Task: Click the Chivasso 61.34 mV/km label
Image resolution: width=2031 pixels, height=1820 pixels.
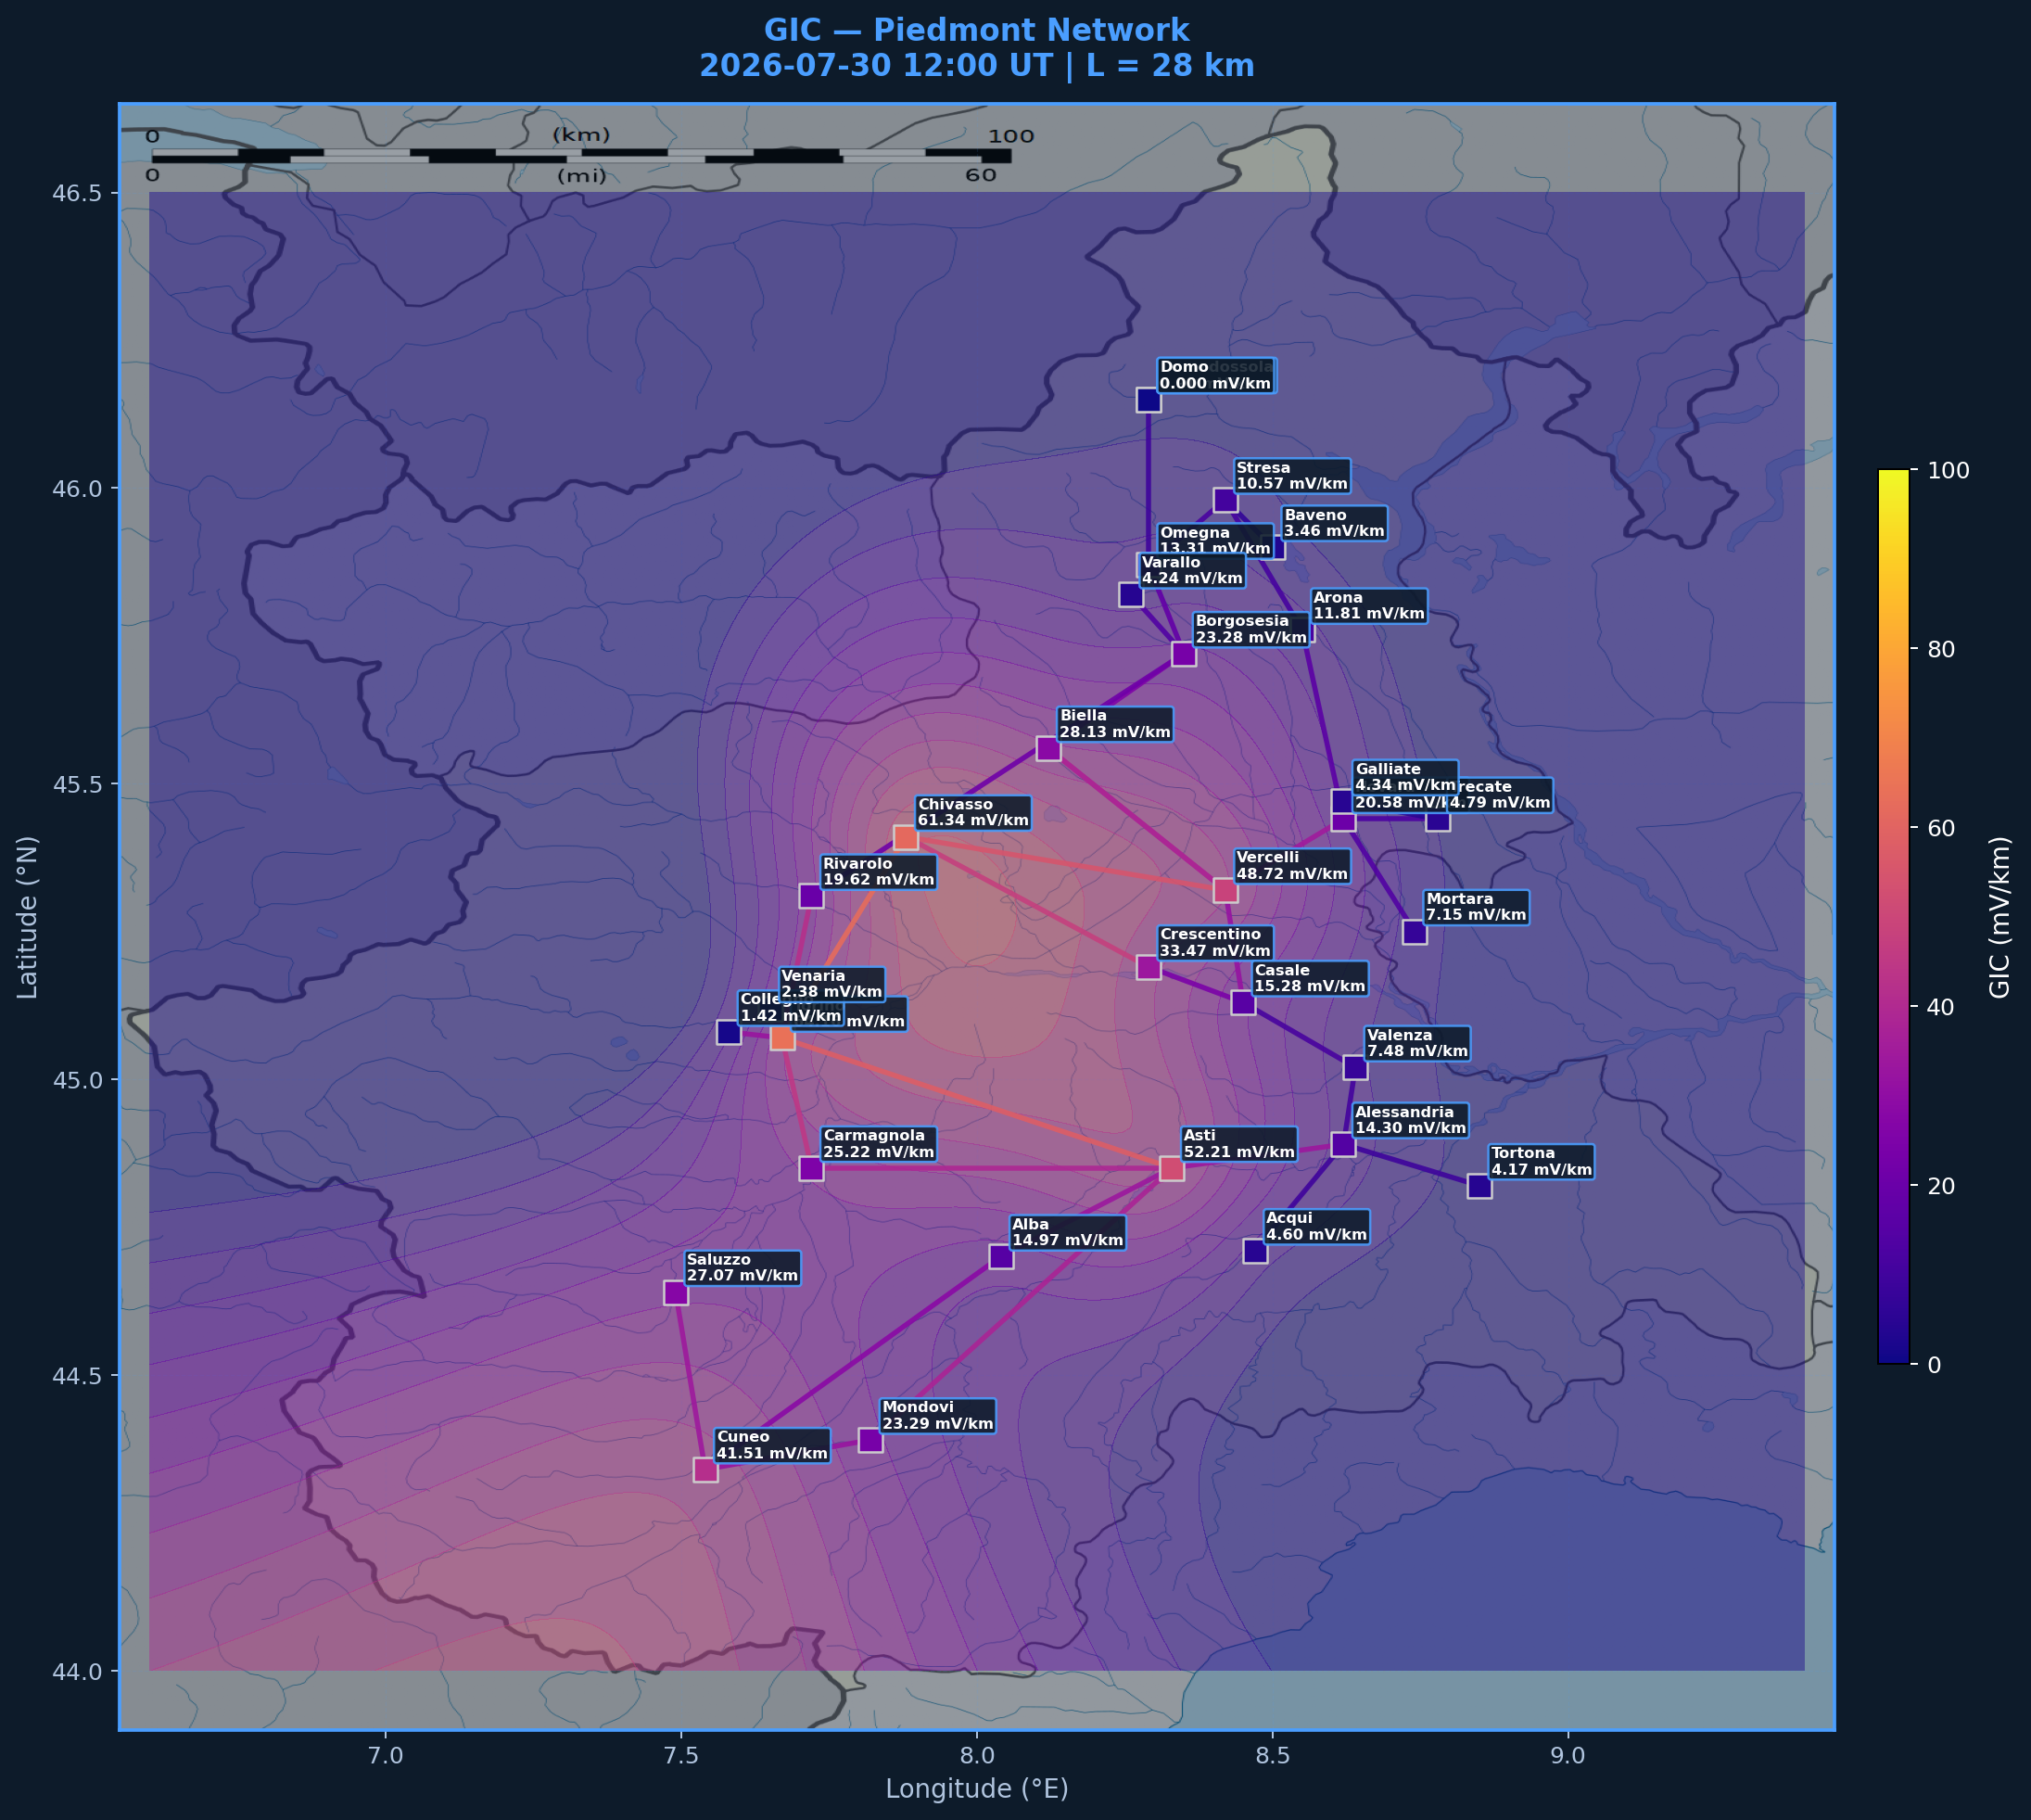Action: (x=973, y=813)
